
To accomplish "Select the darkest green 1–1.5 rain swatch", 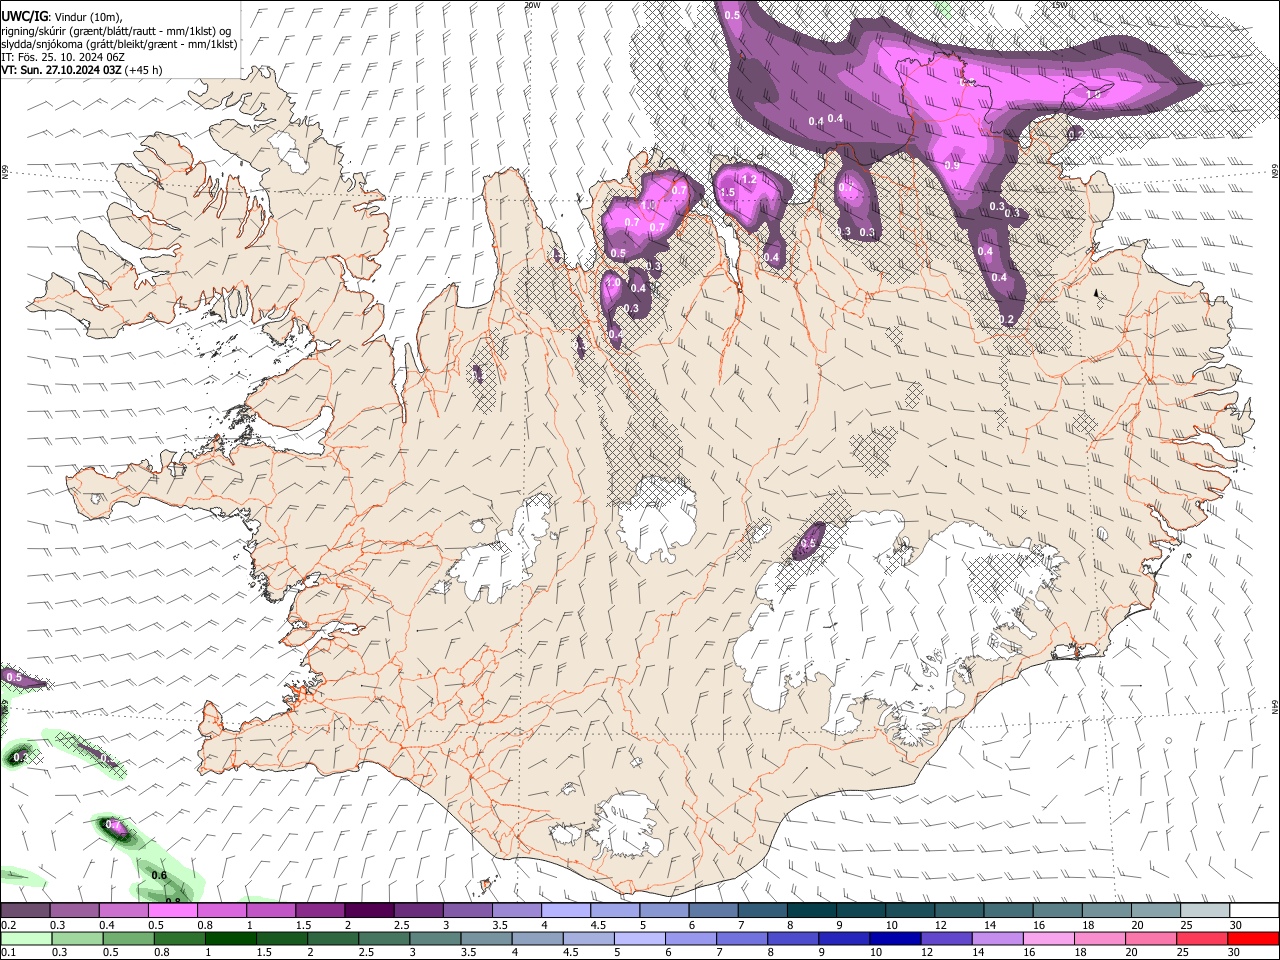I will pyautogui.click(x=231, y=938).
